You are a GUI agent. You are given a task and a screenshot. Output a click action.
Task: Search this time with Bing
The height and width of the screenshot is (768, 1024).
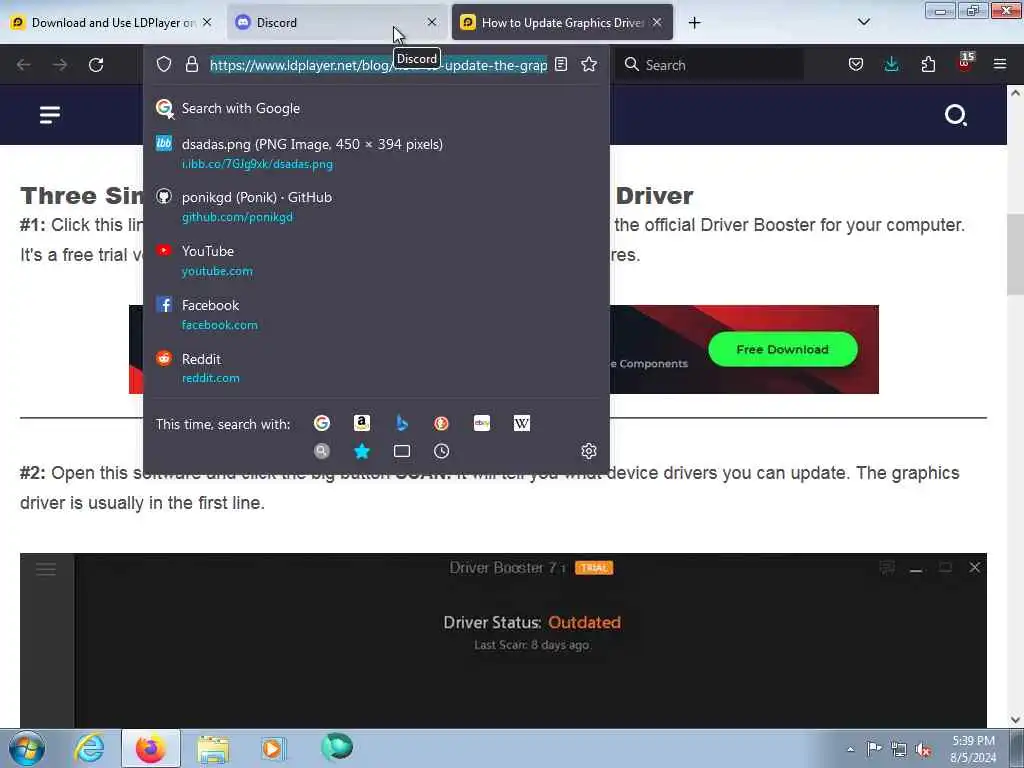coord(402,423)
